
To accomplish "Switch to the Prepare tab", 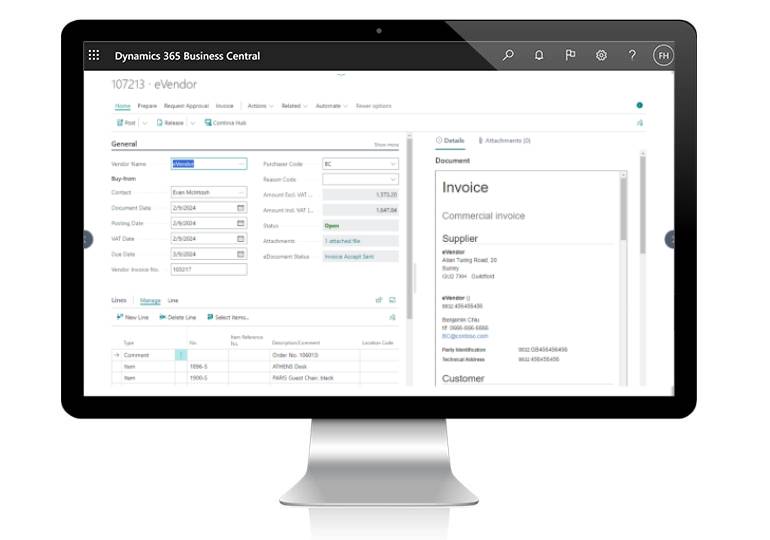I will (147, 105).
